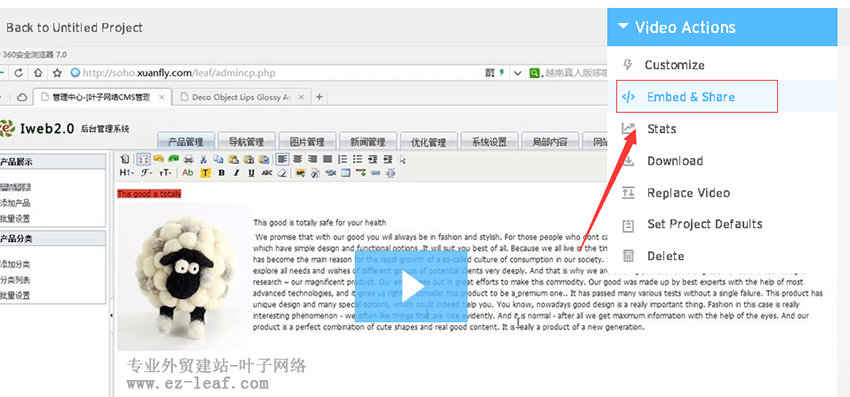Click the soho.xuanfly.com address bar
The height and width of the screenshot is (397, 850).
click(276, 73)
